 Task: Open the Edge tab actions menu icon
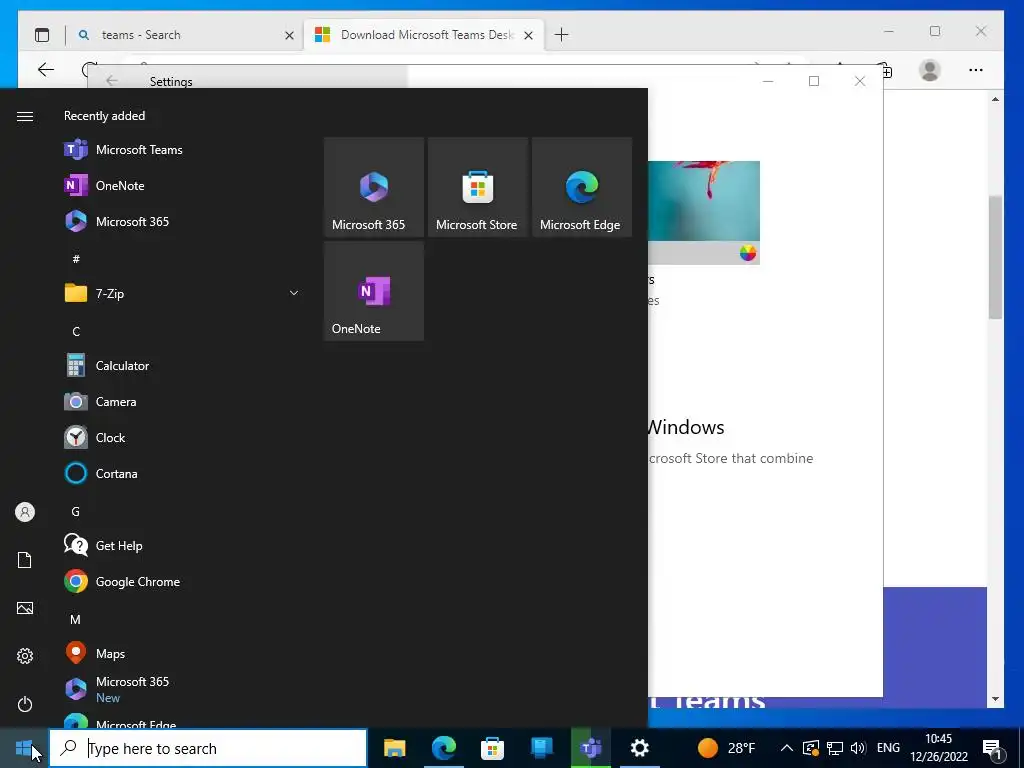42,35
